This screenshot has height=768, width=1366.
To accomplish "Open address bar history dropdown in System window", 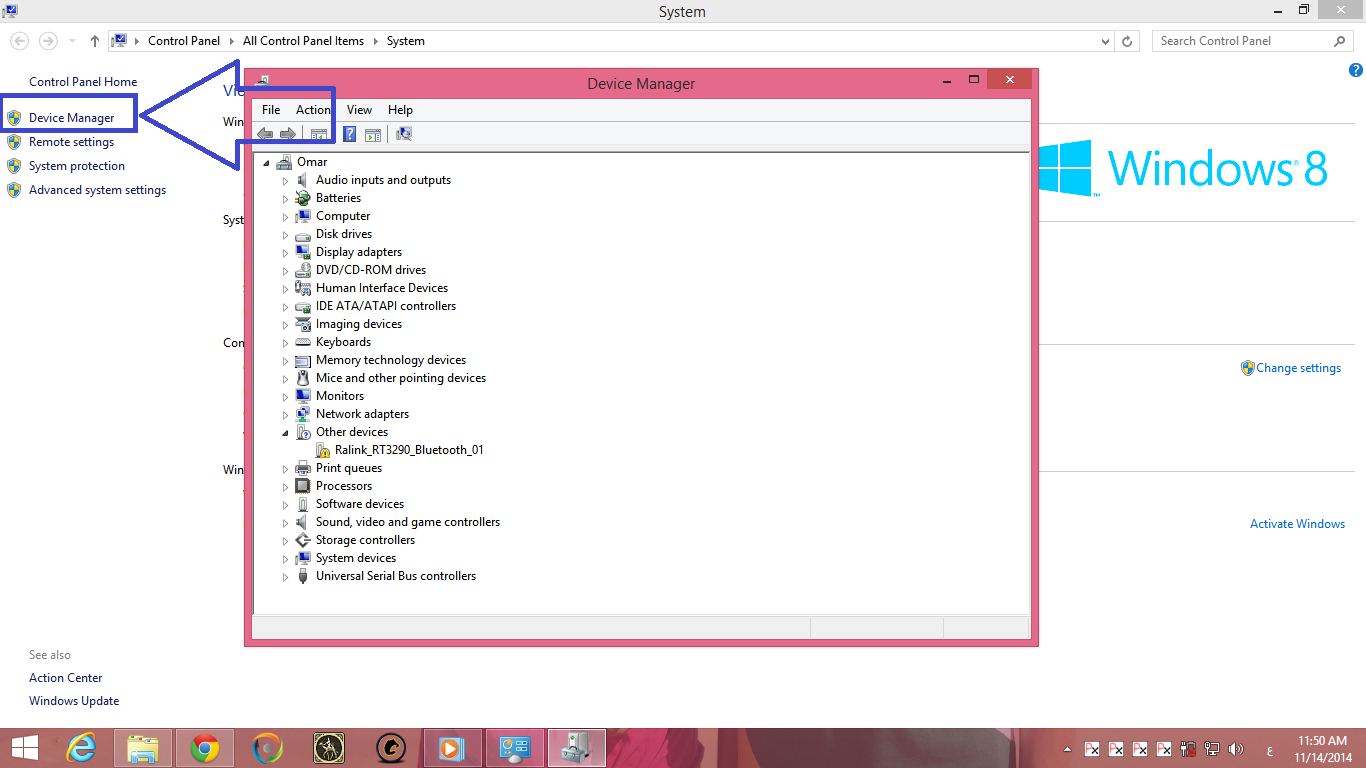I will pos(1105,42).
